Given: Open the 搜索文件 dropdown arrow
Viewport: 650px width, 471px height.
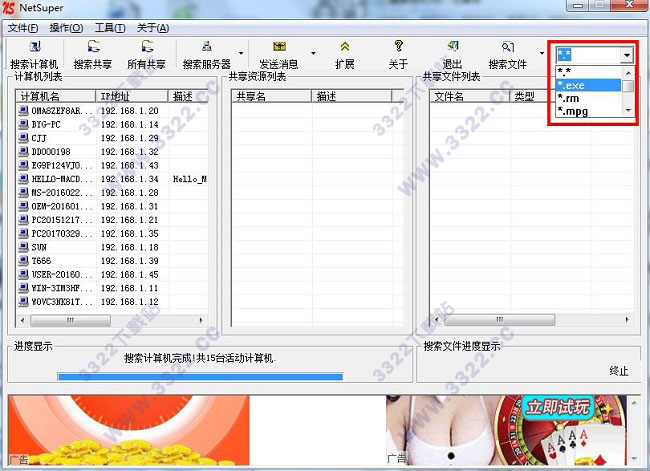Looking at the screenshot, I should click(x=541, y=53).
